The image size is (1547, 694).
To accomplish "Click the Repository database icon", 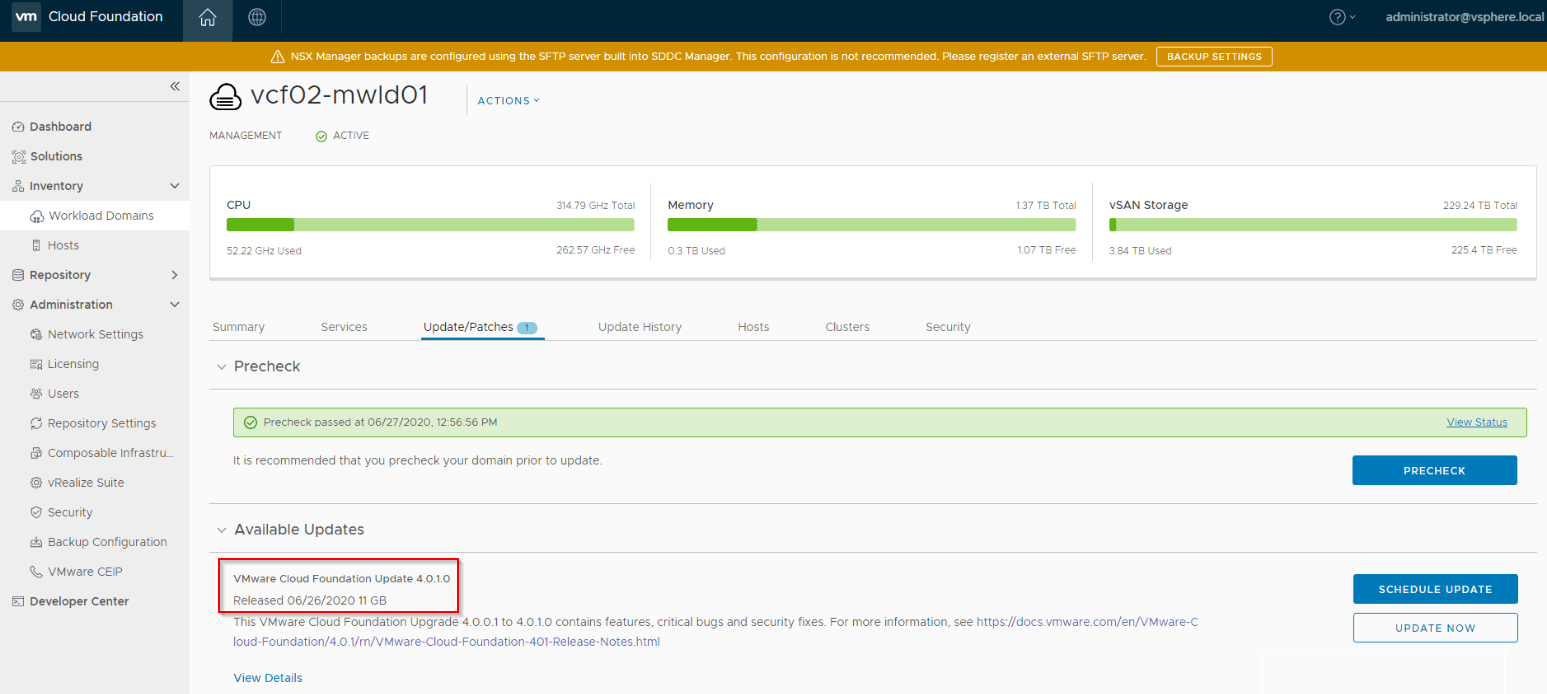I will 18,275.
